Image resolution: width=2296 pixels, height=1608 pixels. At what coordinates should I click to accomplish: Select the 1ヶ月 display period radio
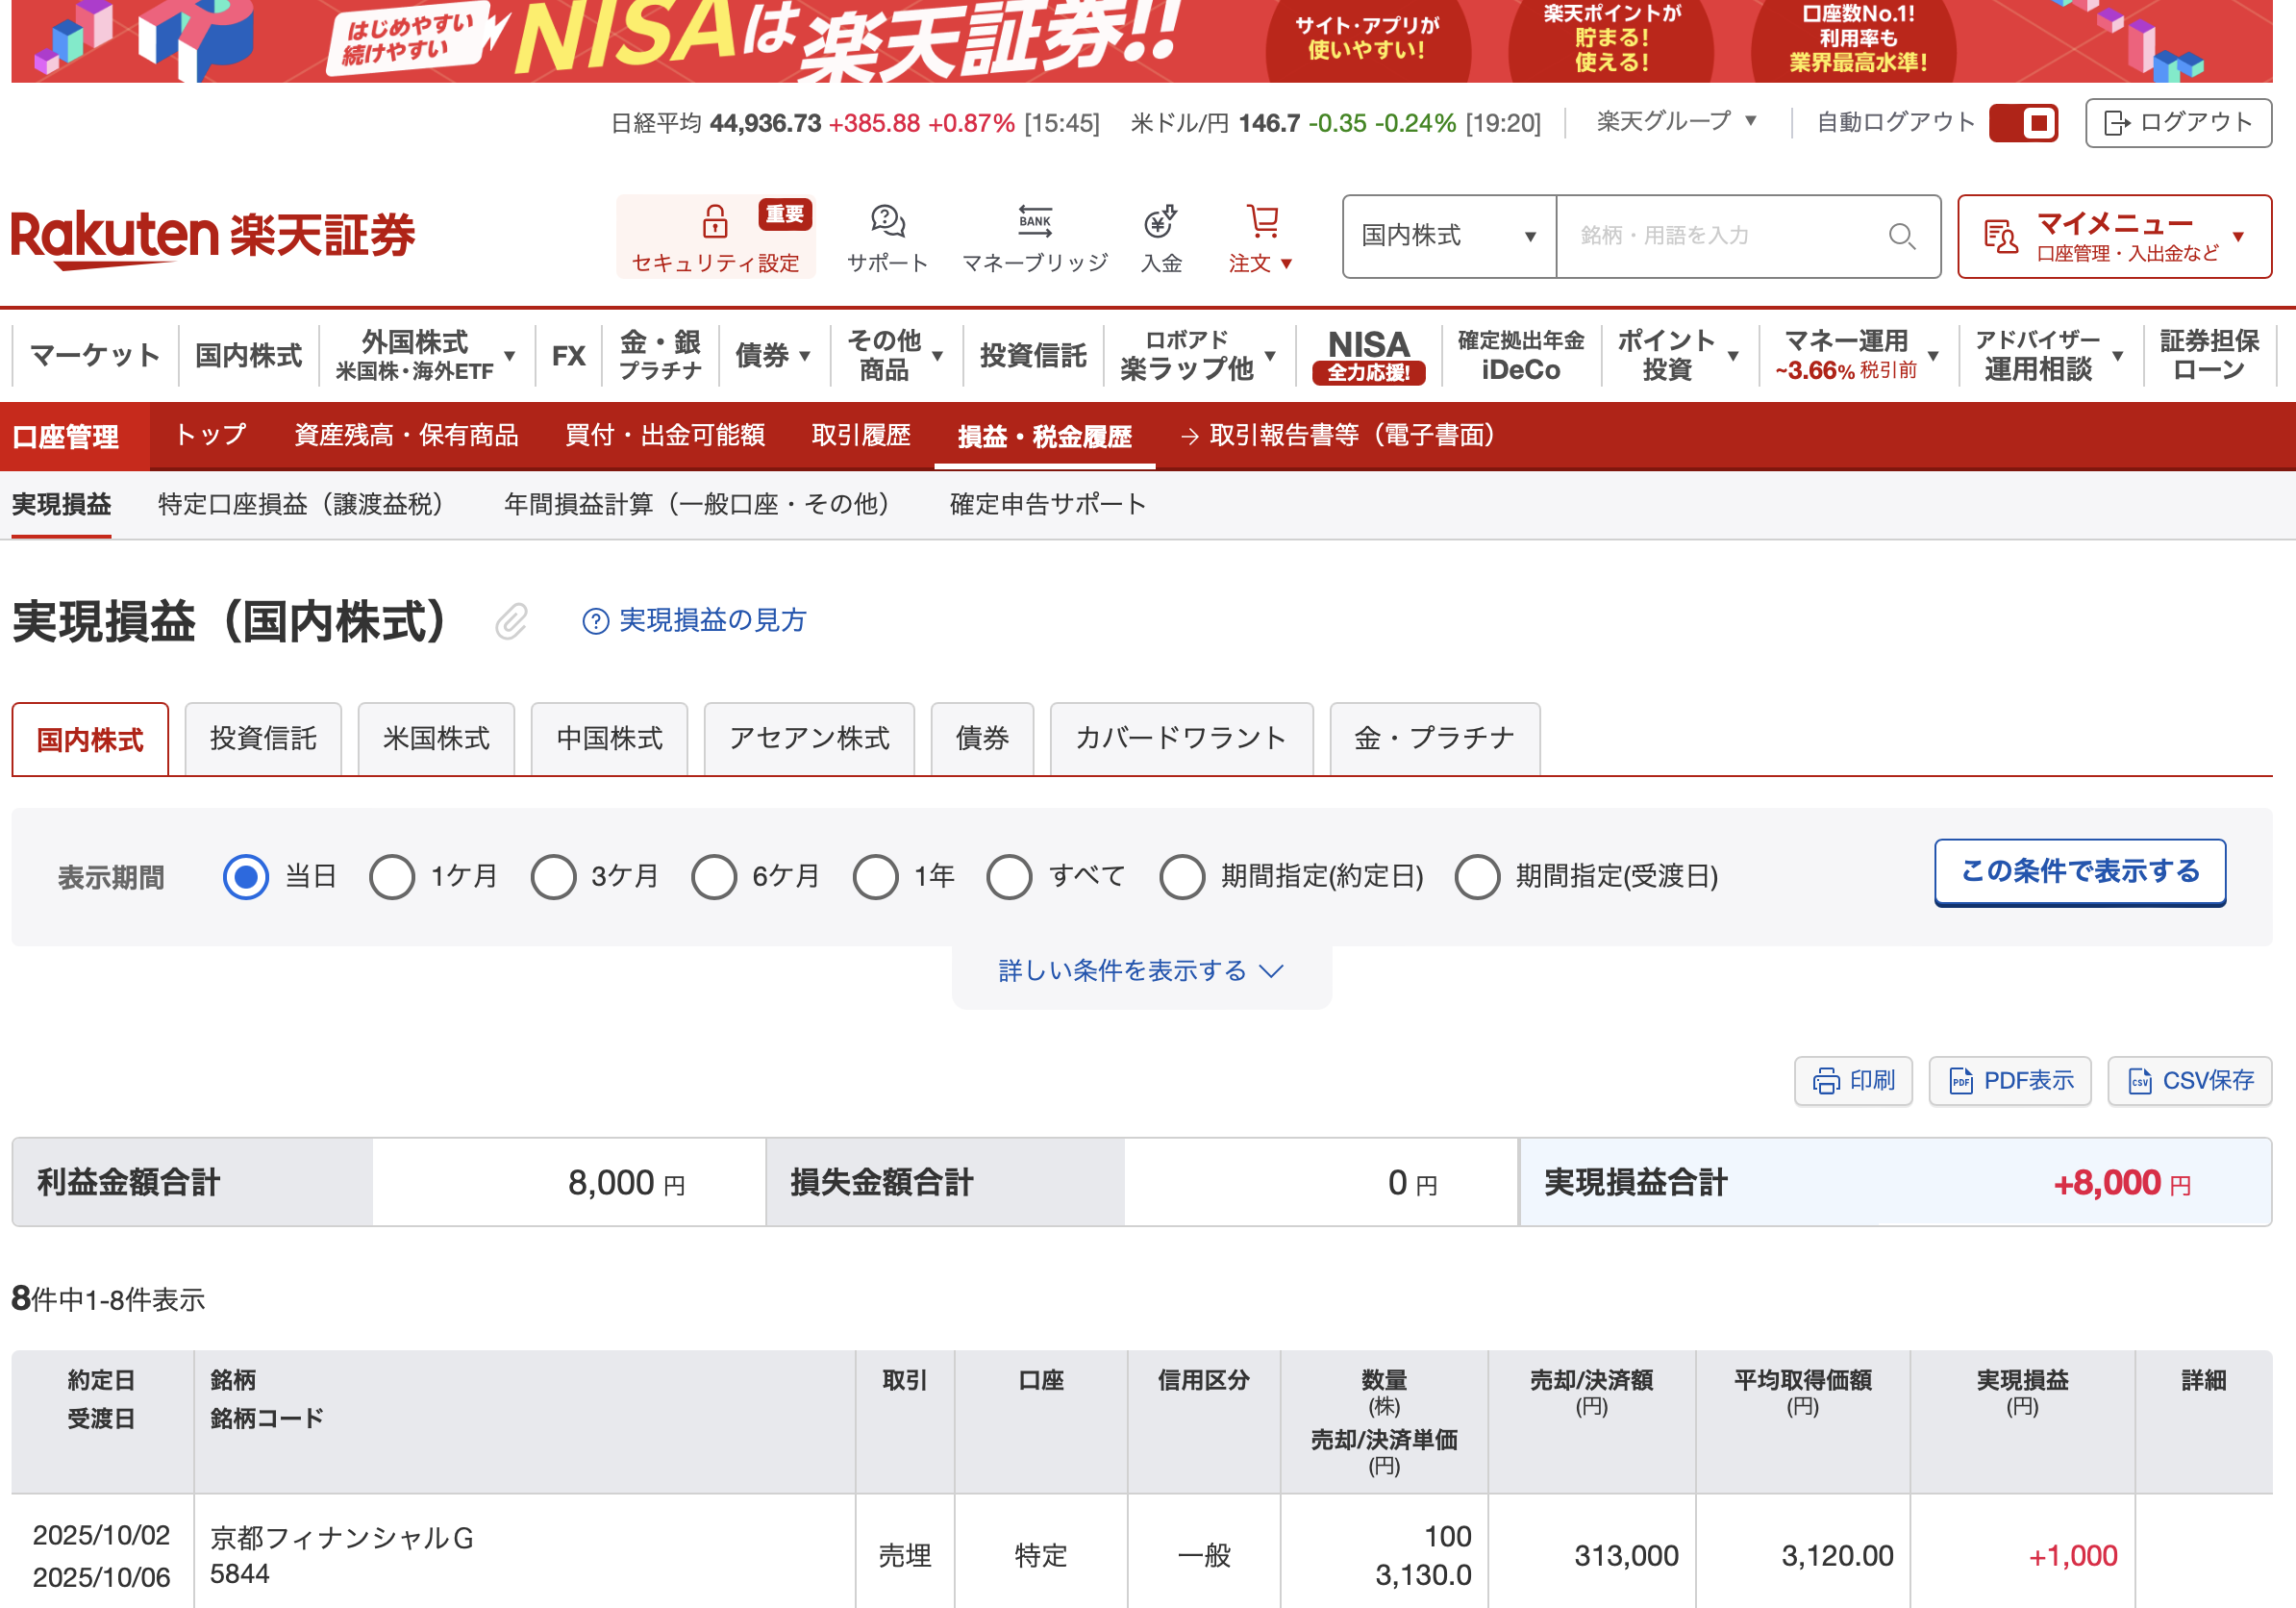tap(392, 877)
